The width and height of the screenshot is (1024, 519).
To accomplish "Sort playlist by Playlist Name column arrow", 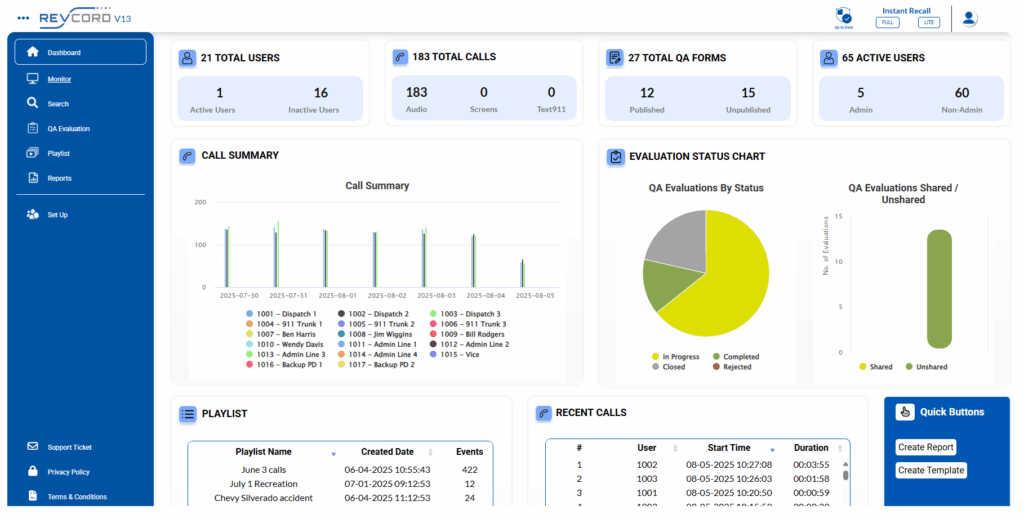I will tap(333, 454).
